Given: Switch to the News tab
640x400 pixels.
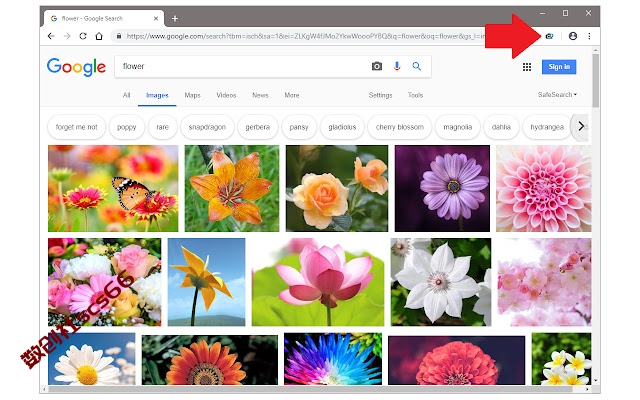Looking at the screenshot, I should click(x=260, y=95).
